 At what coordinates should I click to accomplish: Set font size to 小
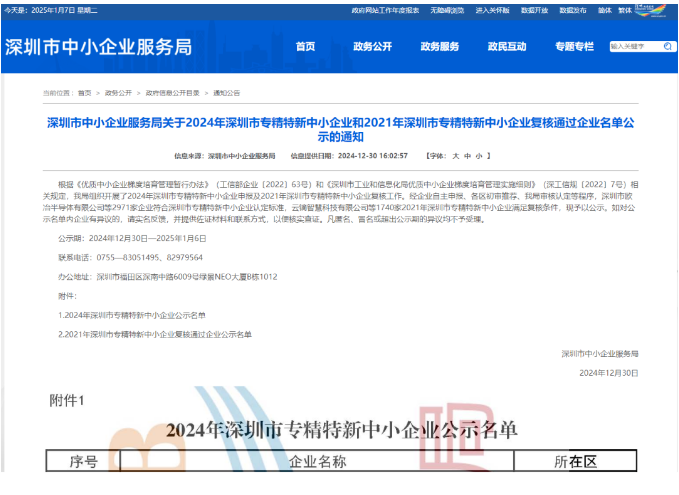[x=479, y=156]
